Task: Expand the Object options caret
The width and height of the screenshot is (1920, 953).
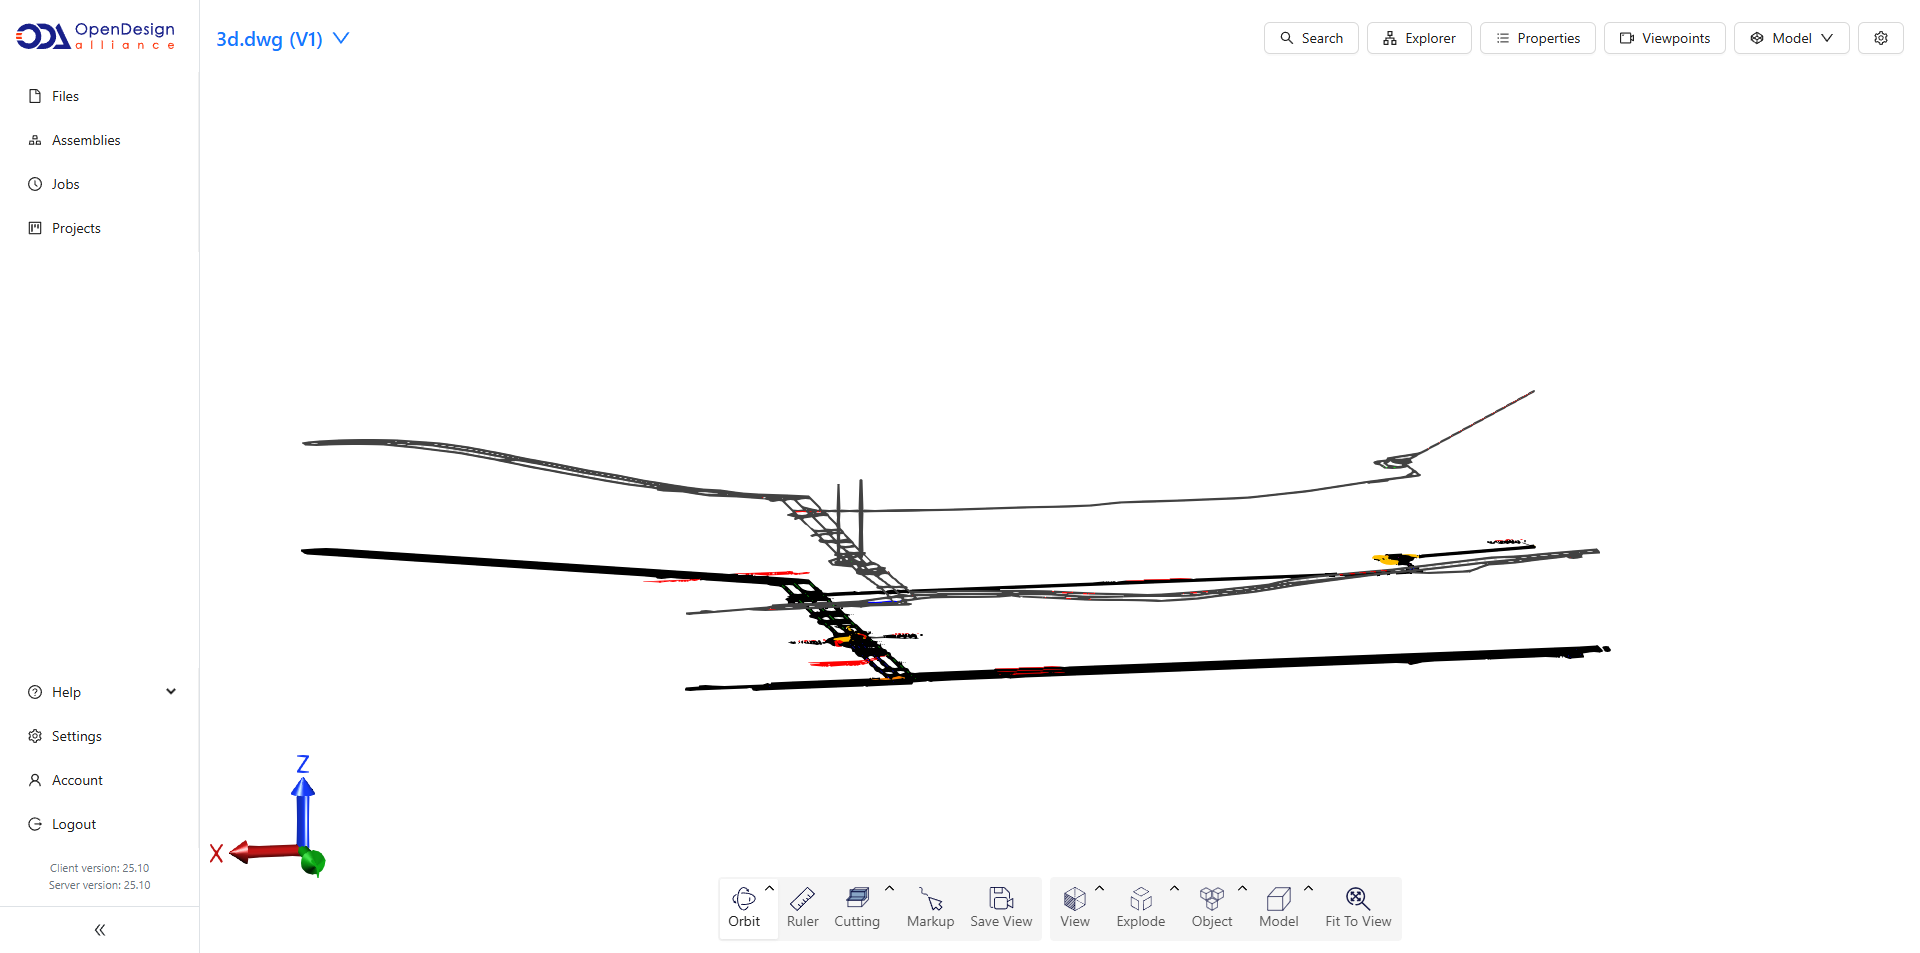Action: pyautogui.click(x=1243, y=888)
